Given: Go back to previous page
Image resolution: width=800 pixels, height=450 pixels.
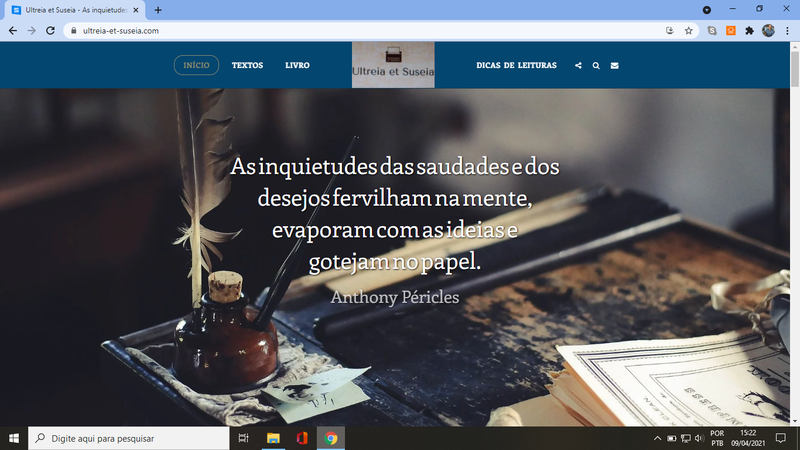Looking at the screenshot, I should pyautogui.click(x=12, y=31).
